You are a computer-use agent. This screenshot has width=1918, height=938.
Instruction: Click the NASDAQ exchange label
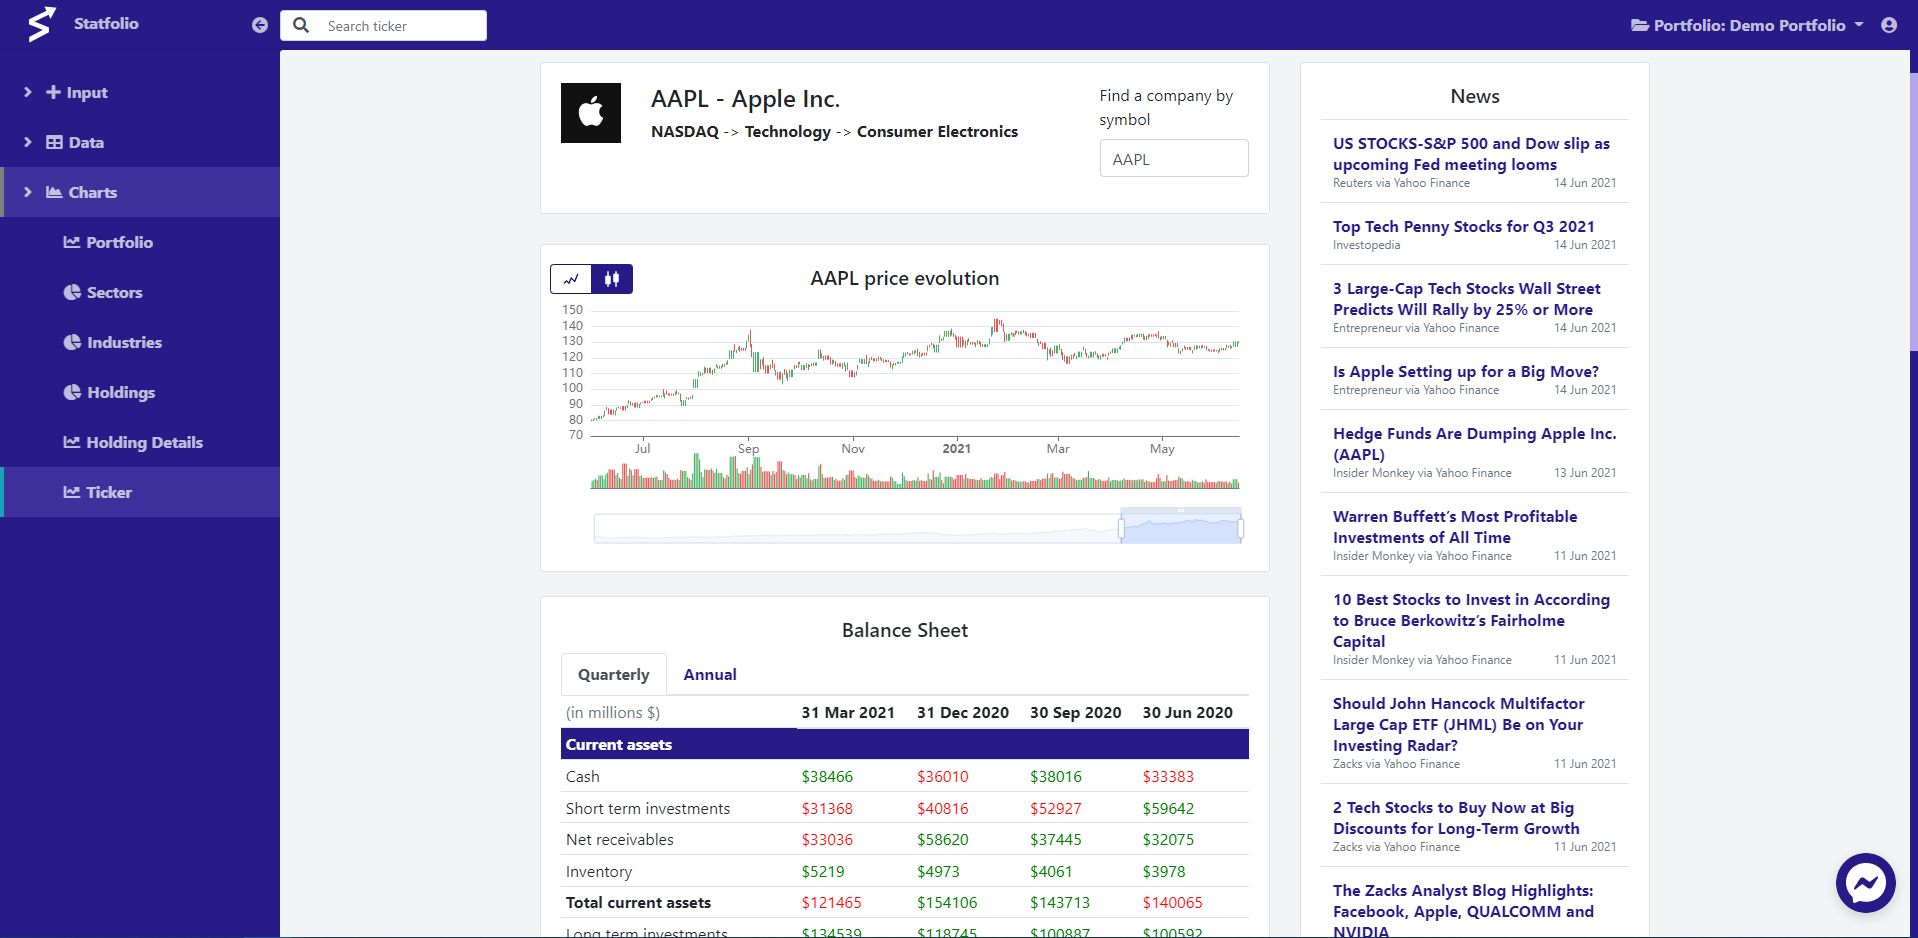pyautogui.click(x=685, y=132)
